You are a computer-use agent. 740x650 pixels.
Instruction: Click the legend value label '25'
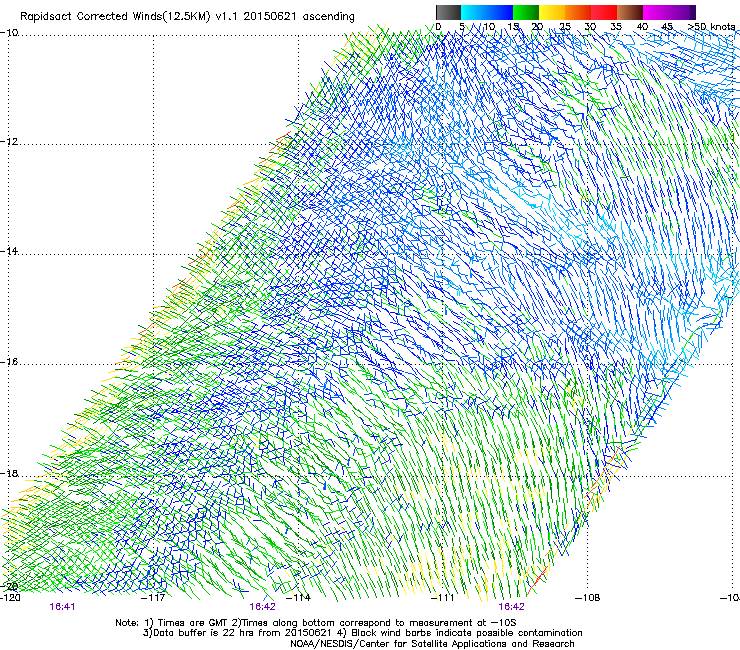pyautogui.click(x=565, y=27)
